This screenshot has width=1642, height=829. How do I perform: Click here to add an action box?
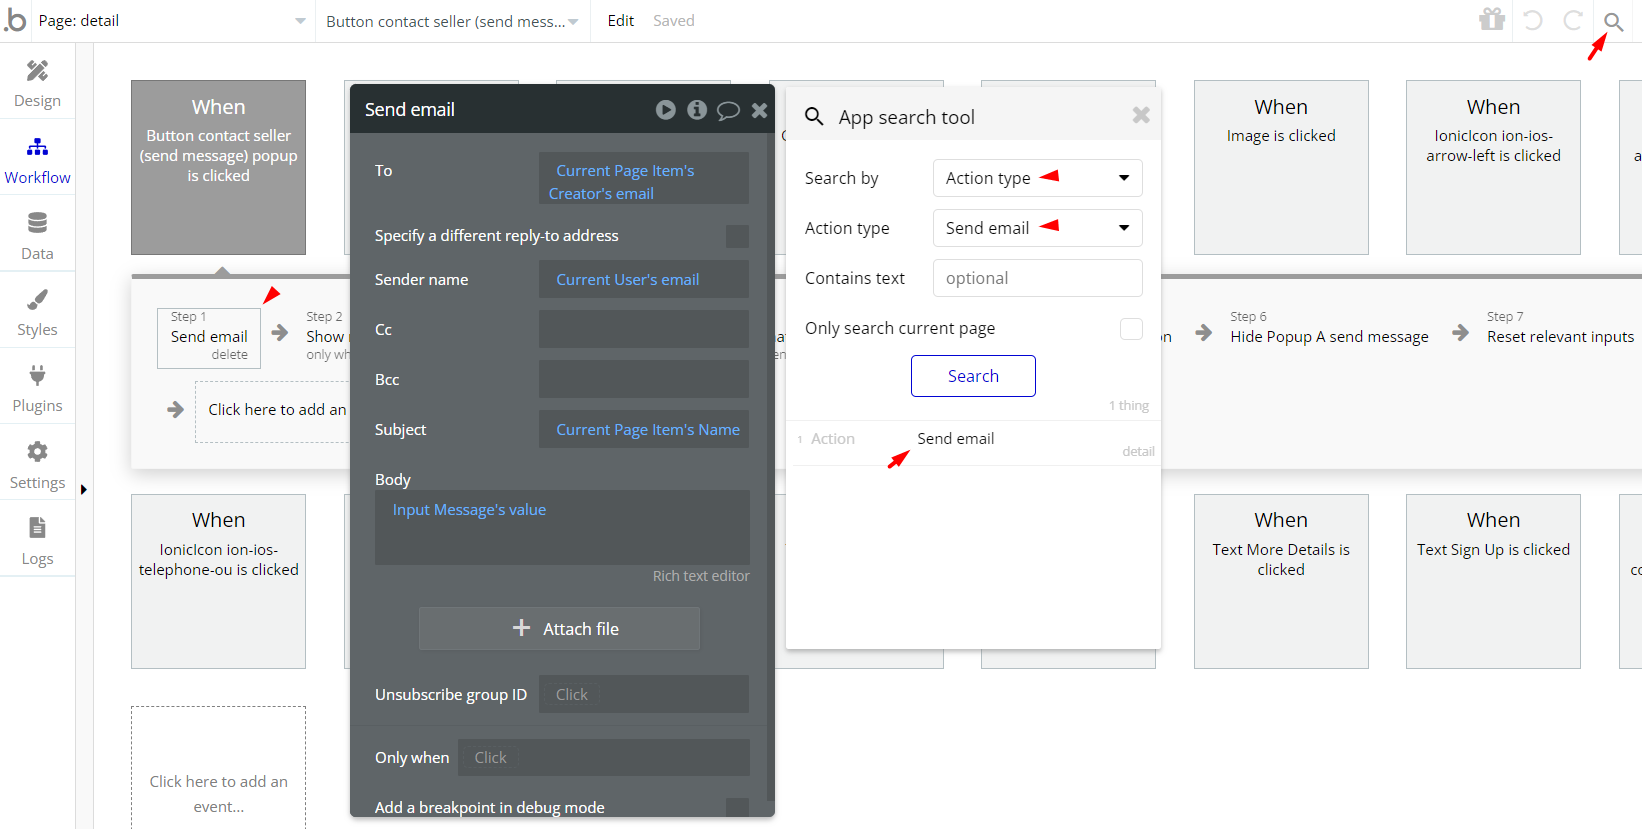click(272, 411)
